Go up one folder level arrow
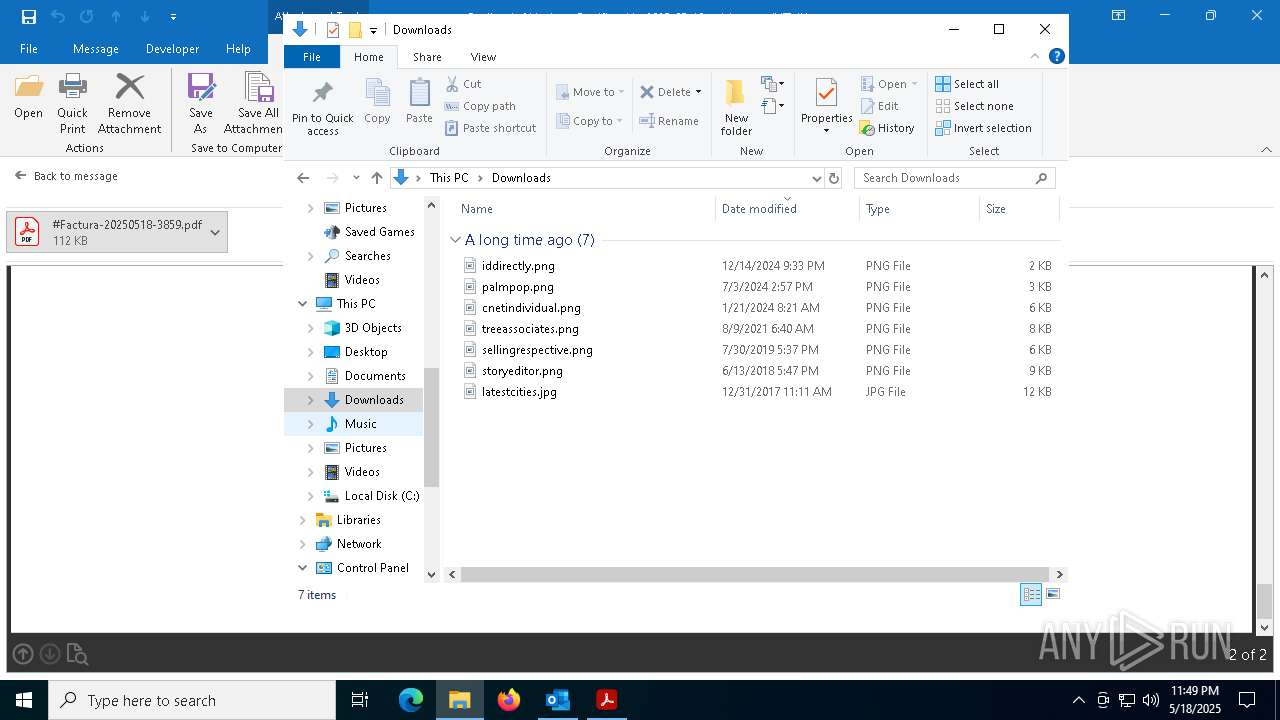 [x=377, y=178]
